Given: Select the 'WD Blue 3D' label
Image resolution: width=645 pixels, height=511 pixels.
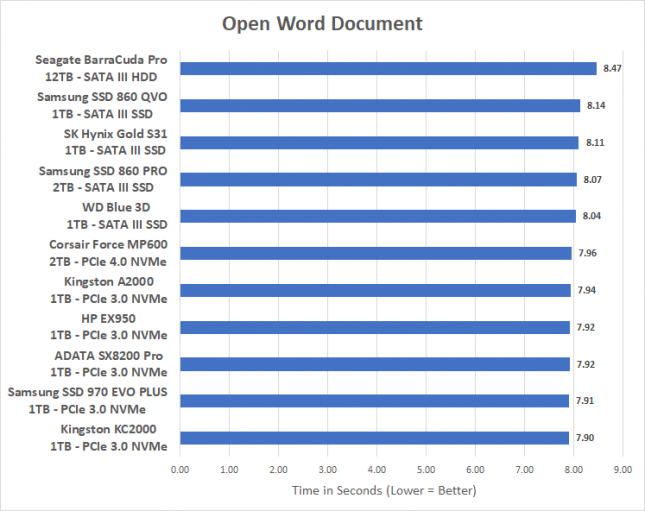Looking at the screenshot, I should (x=116, y=207).
